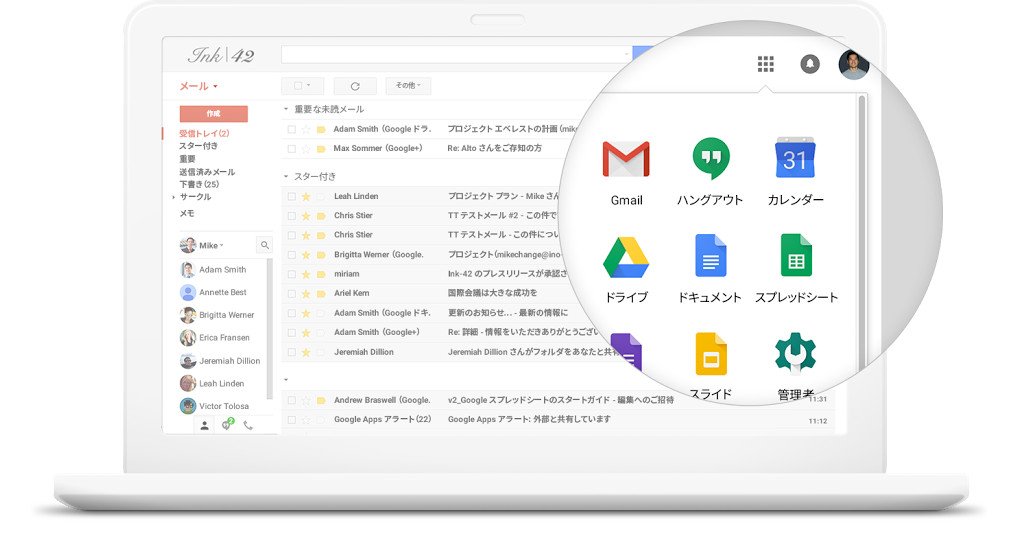Screen dimensions: 1018x536
Task: Check the Brigitta Werner message checkbox
Action: [292, 254]
